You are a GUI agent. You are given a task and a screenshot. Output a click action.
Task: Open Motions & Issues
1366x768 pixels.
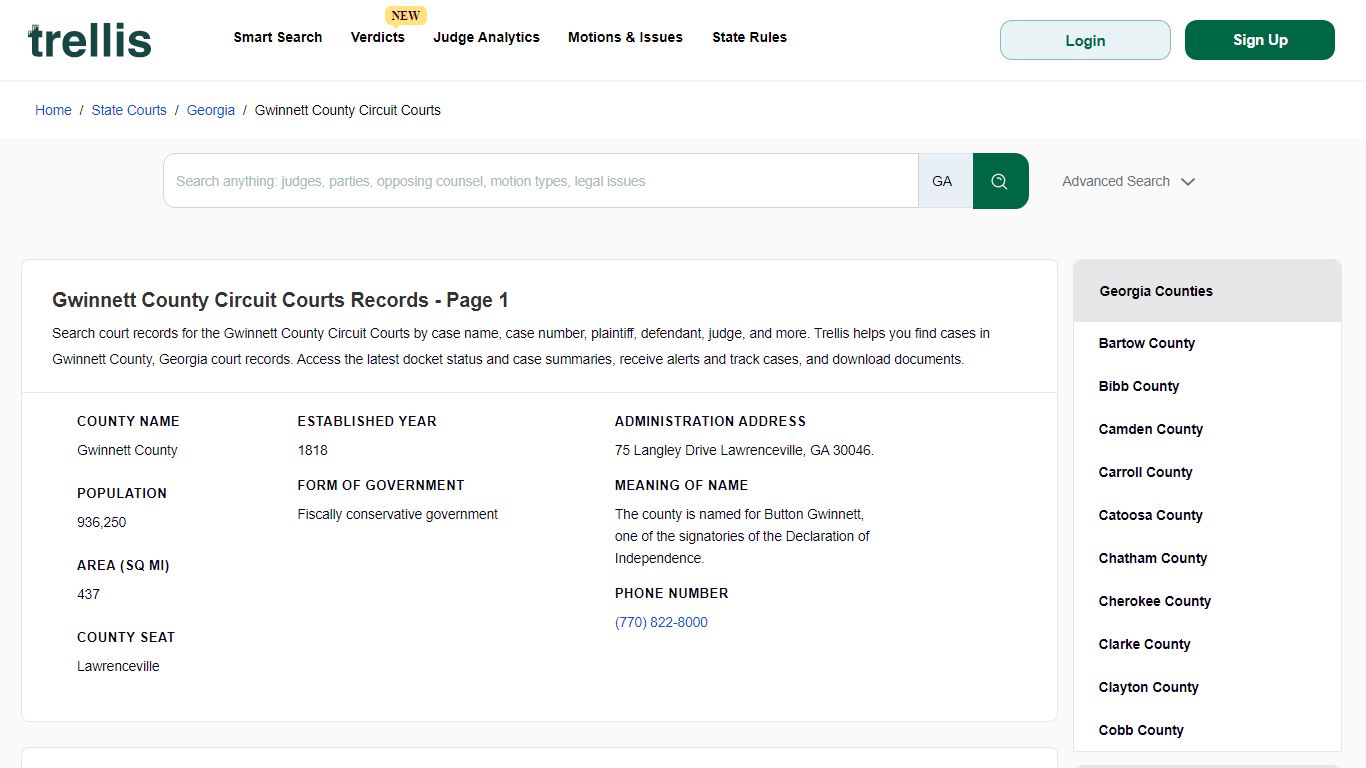[625, 37]
